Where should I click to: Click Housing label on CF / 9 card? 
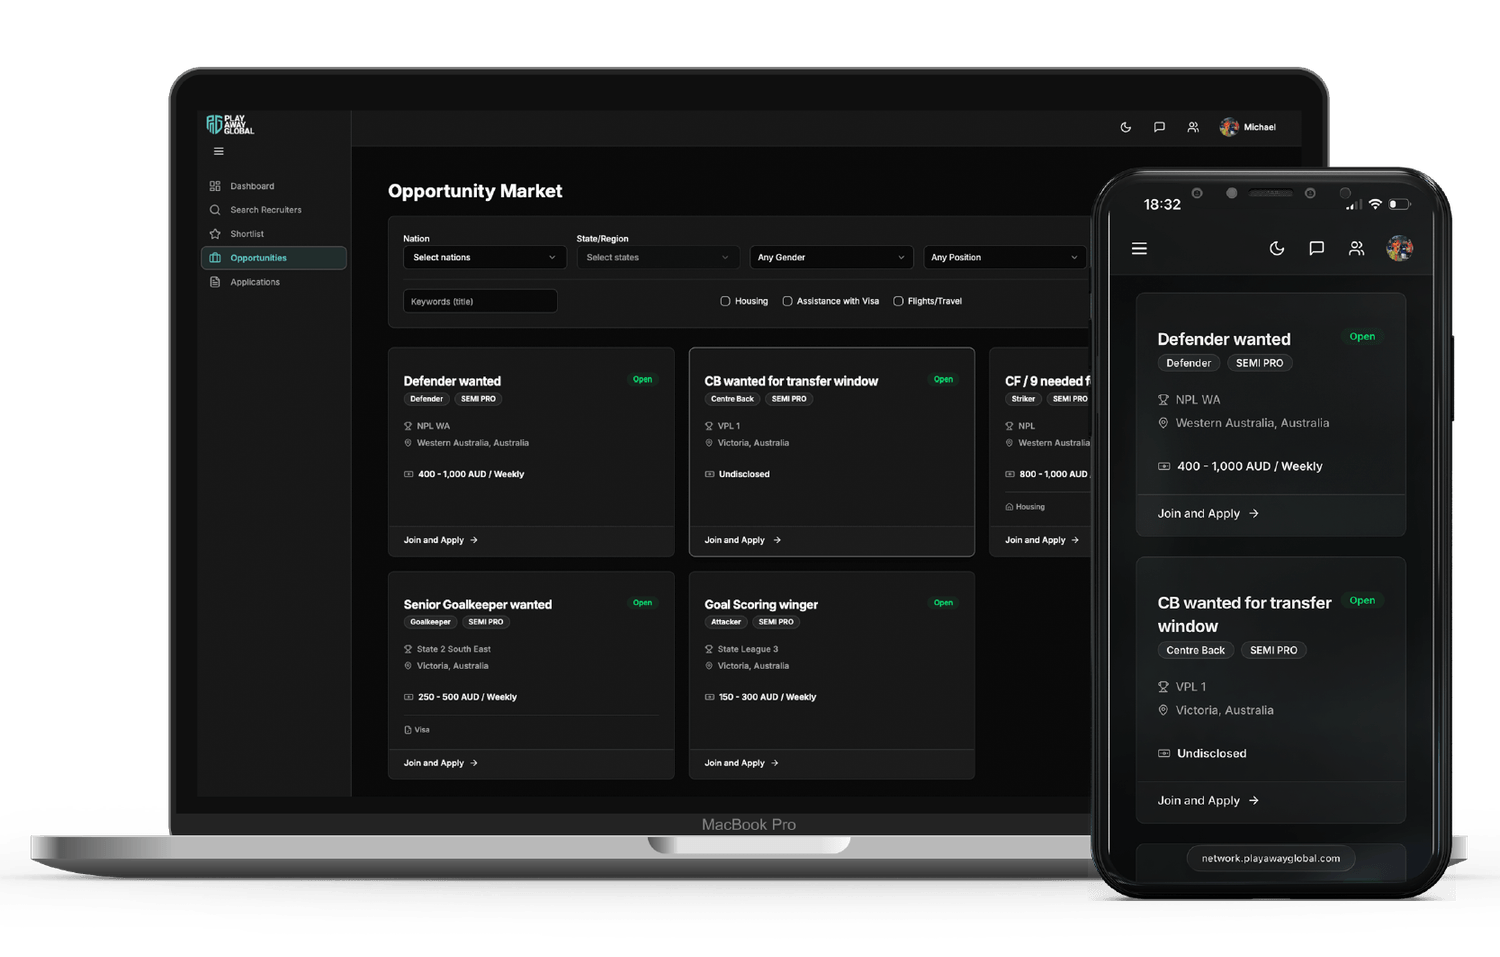click(1030, 507)
